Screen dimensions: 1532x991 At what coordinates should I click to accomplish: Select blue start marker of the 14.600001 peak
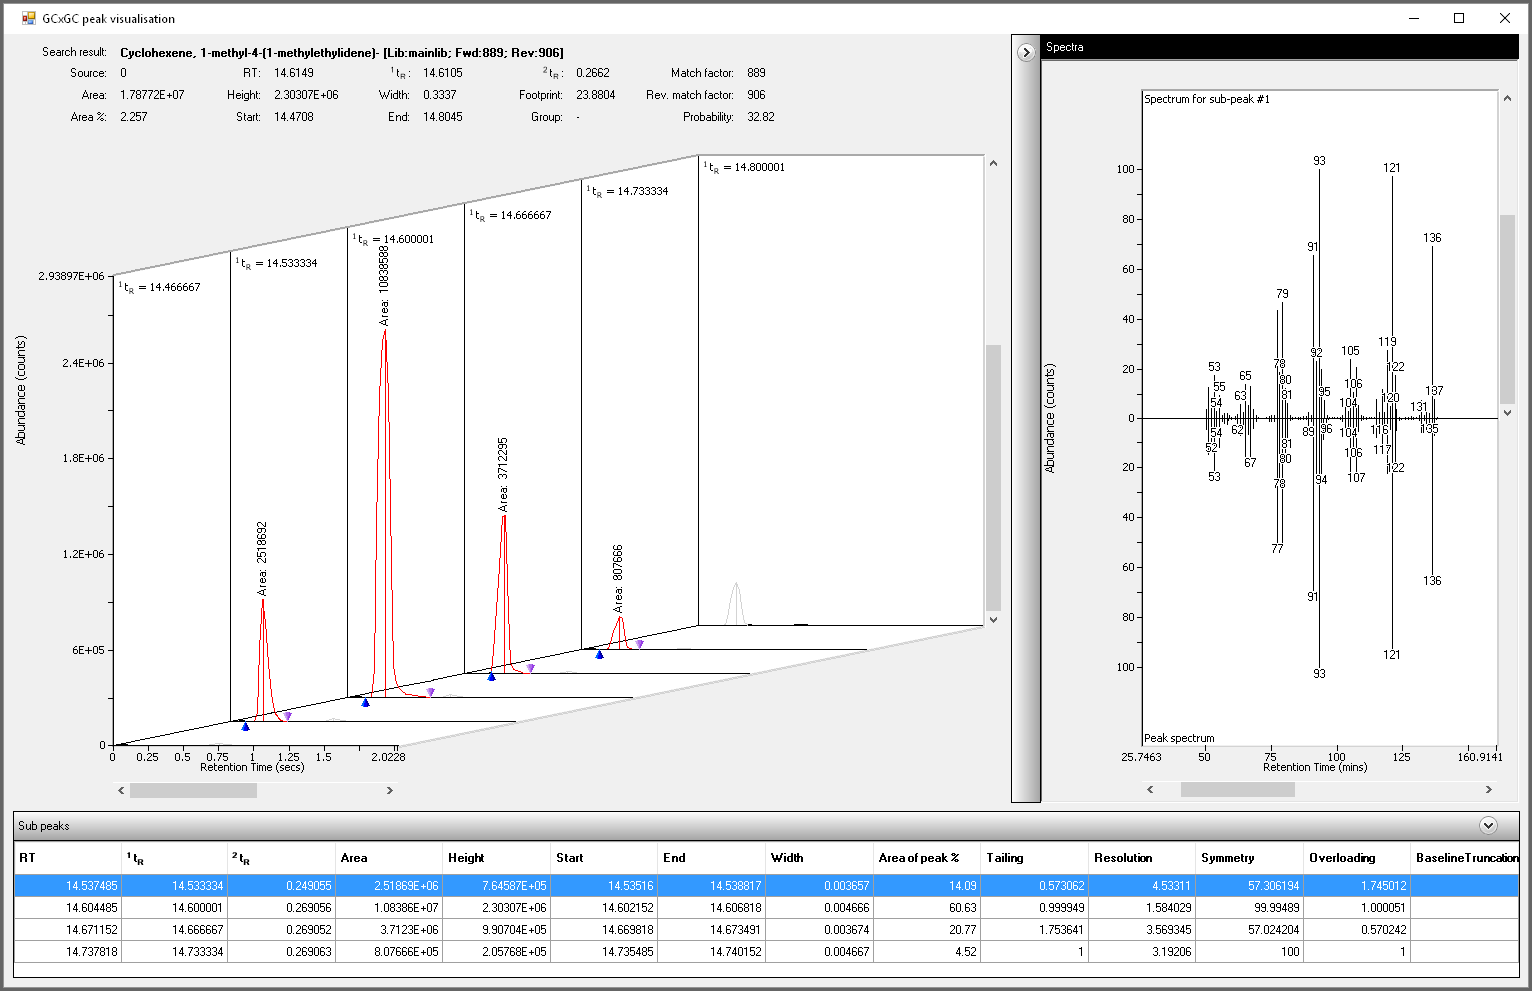[x=366, y=703]
